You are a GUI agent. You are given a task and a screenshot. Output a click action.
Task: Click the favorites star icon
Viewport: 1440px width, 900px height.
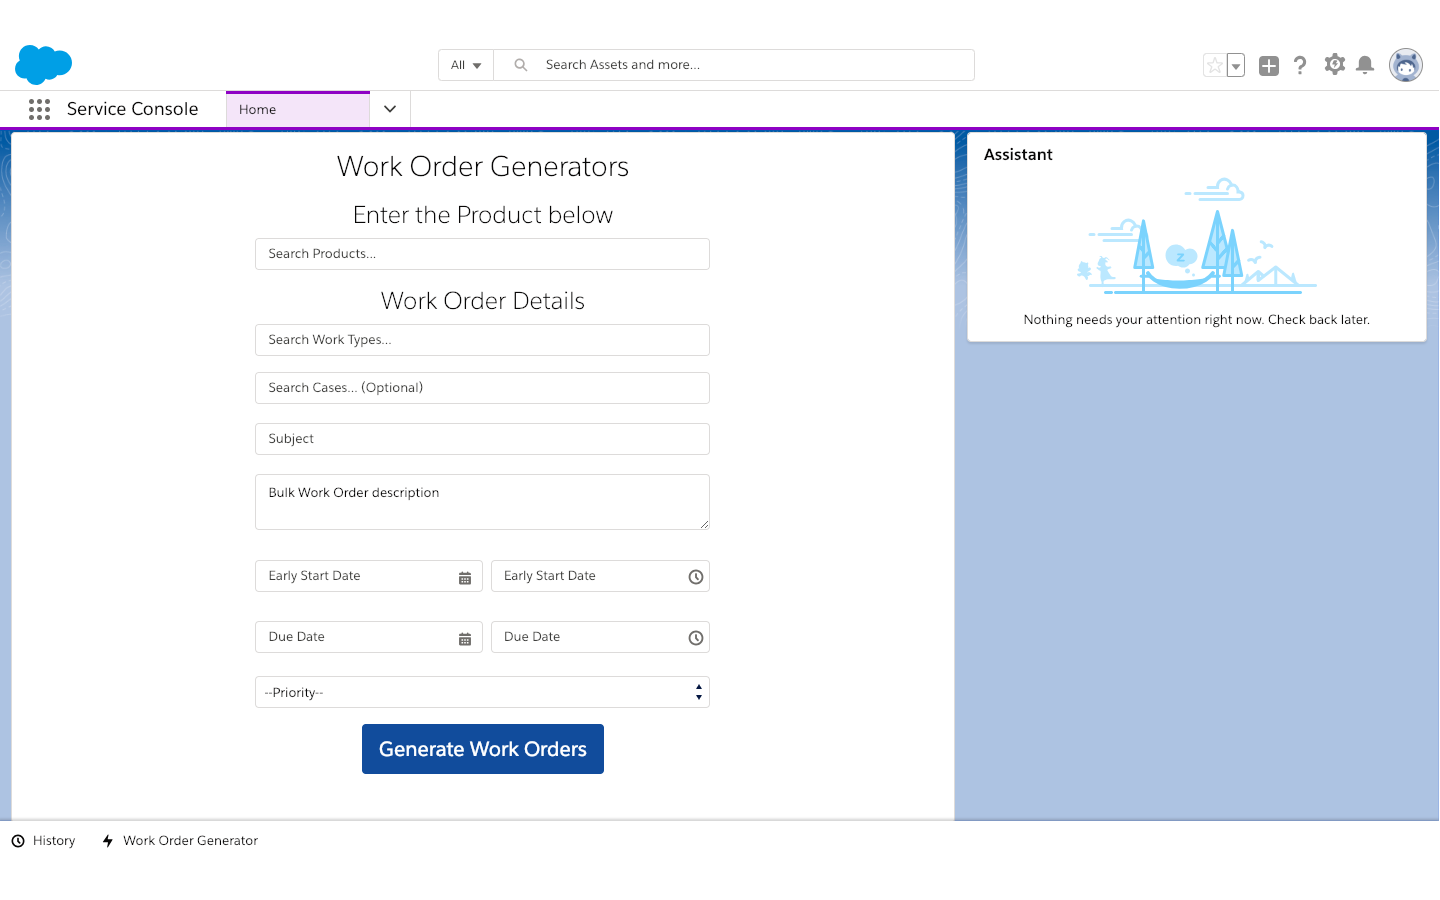point(1214,65)
